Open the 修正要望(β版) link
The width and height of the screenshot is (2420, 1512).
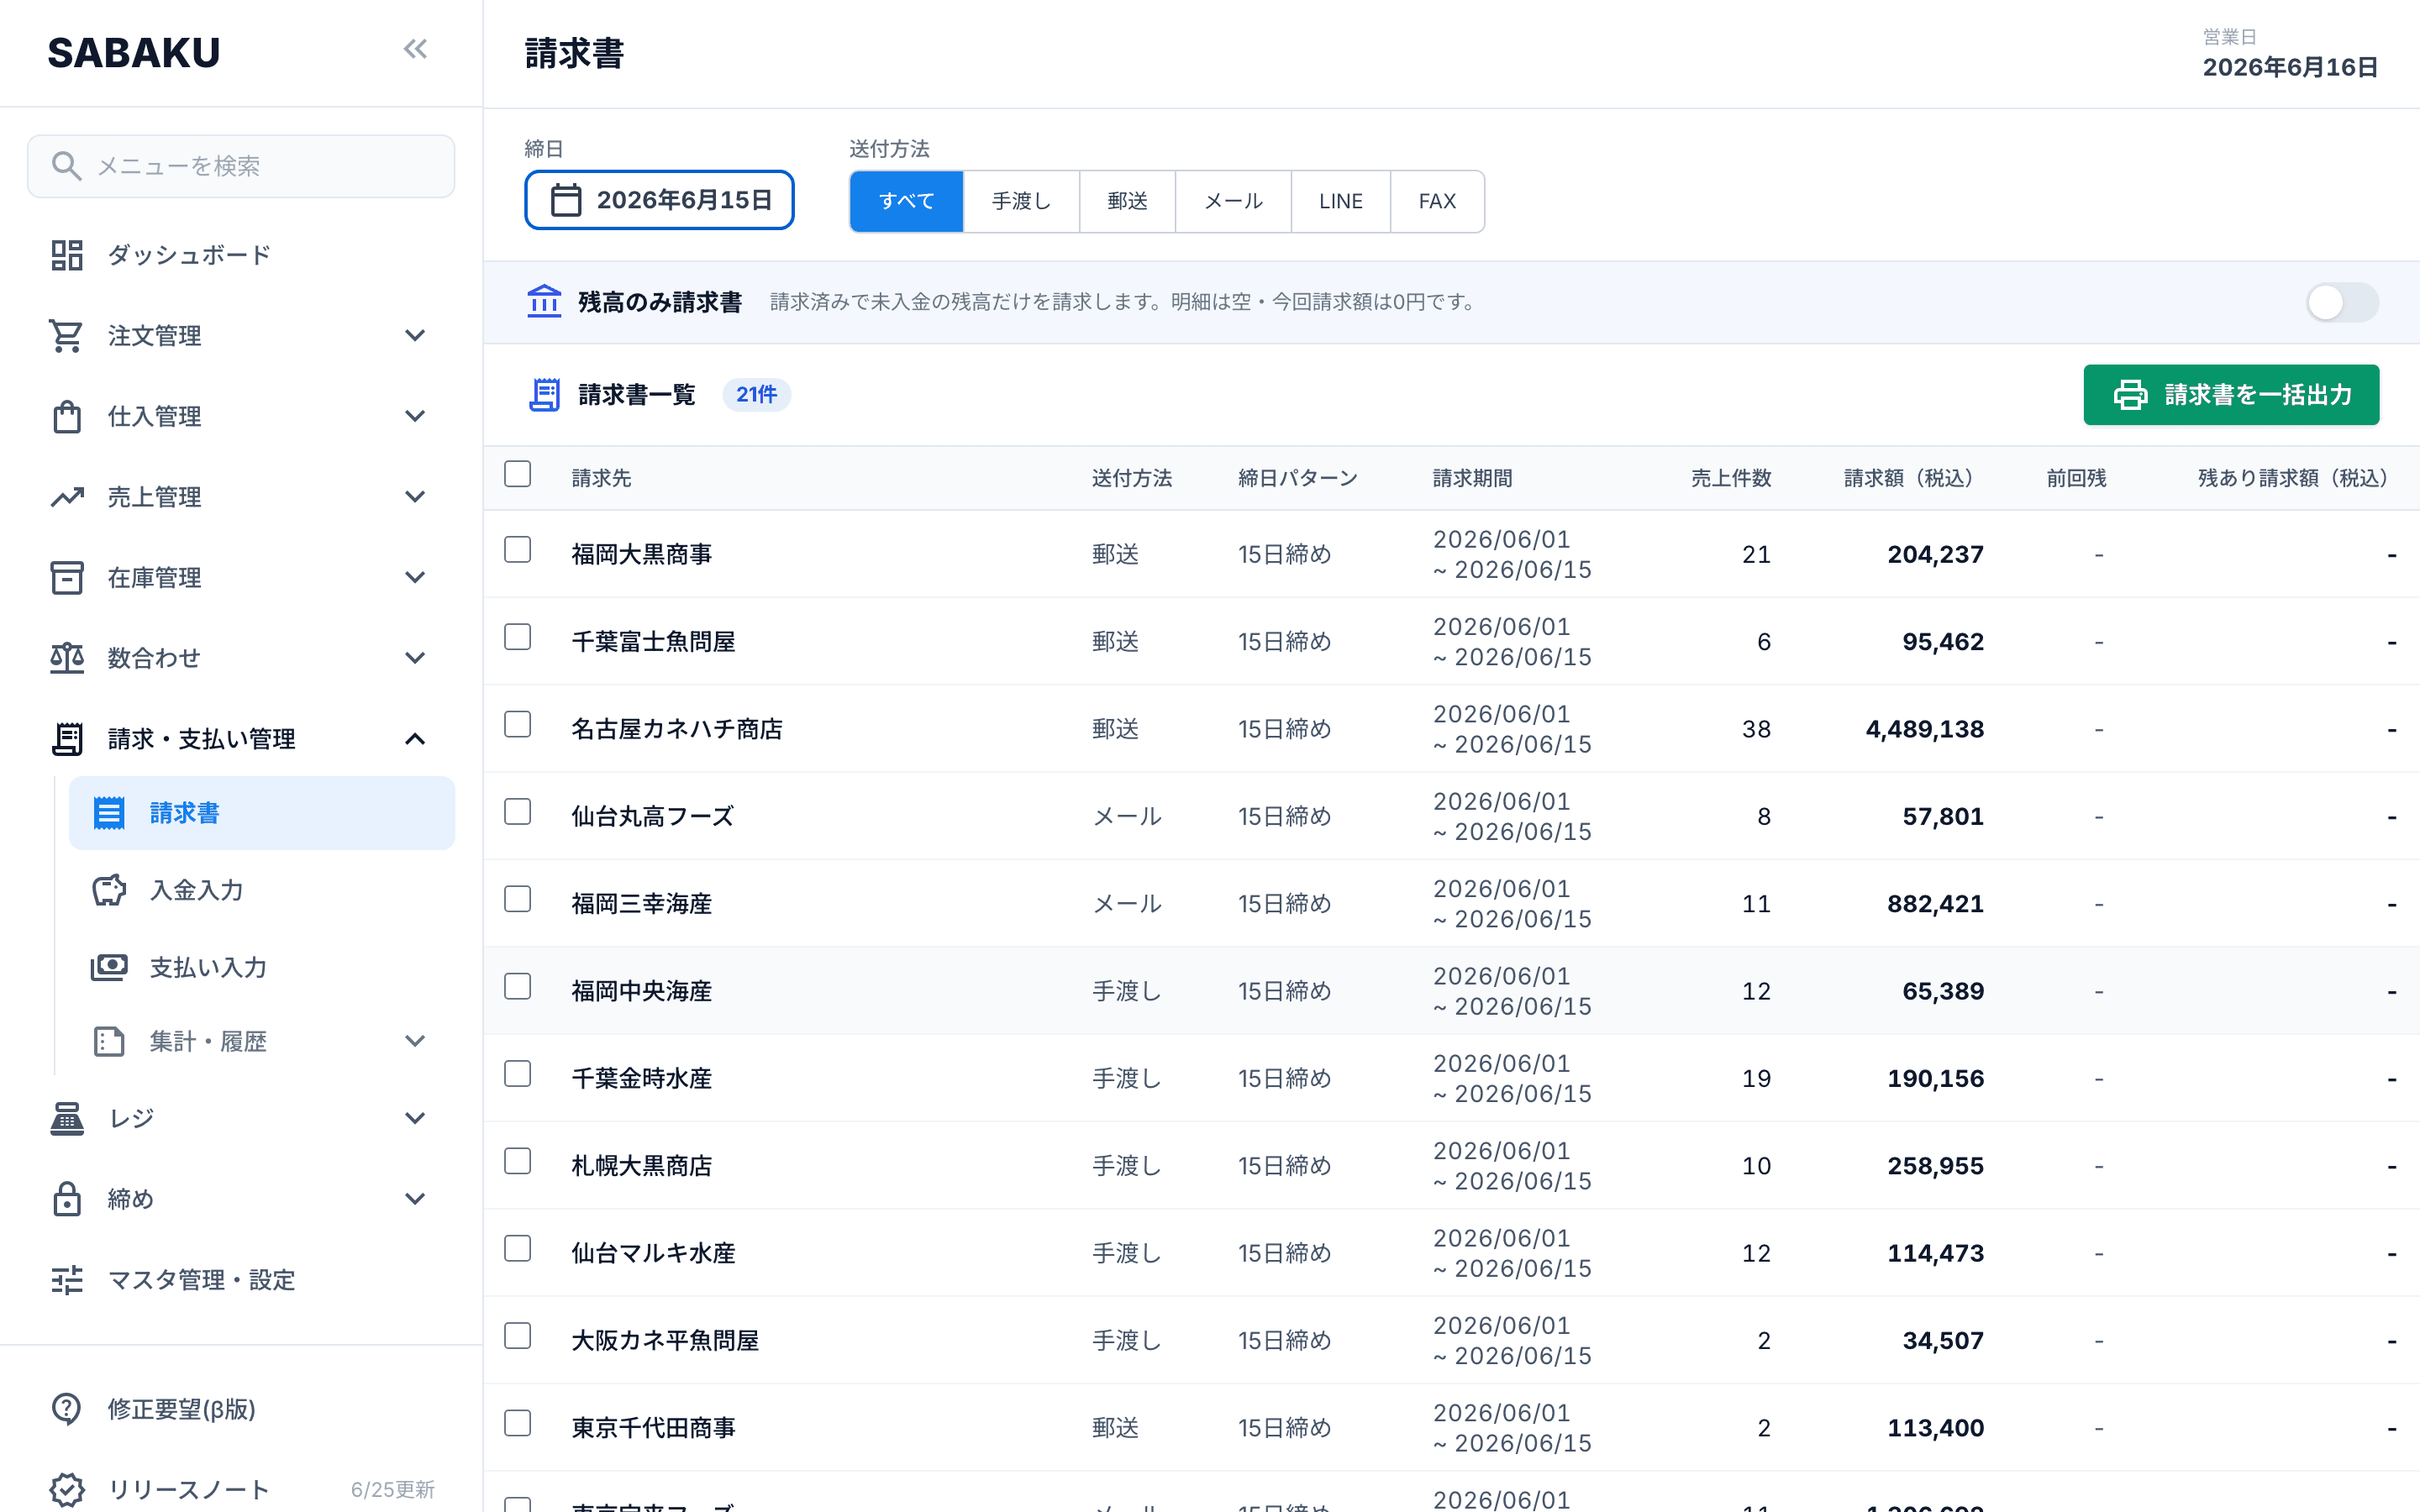(x=241, y=1409)
